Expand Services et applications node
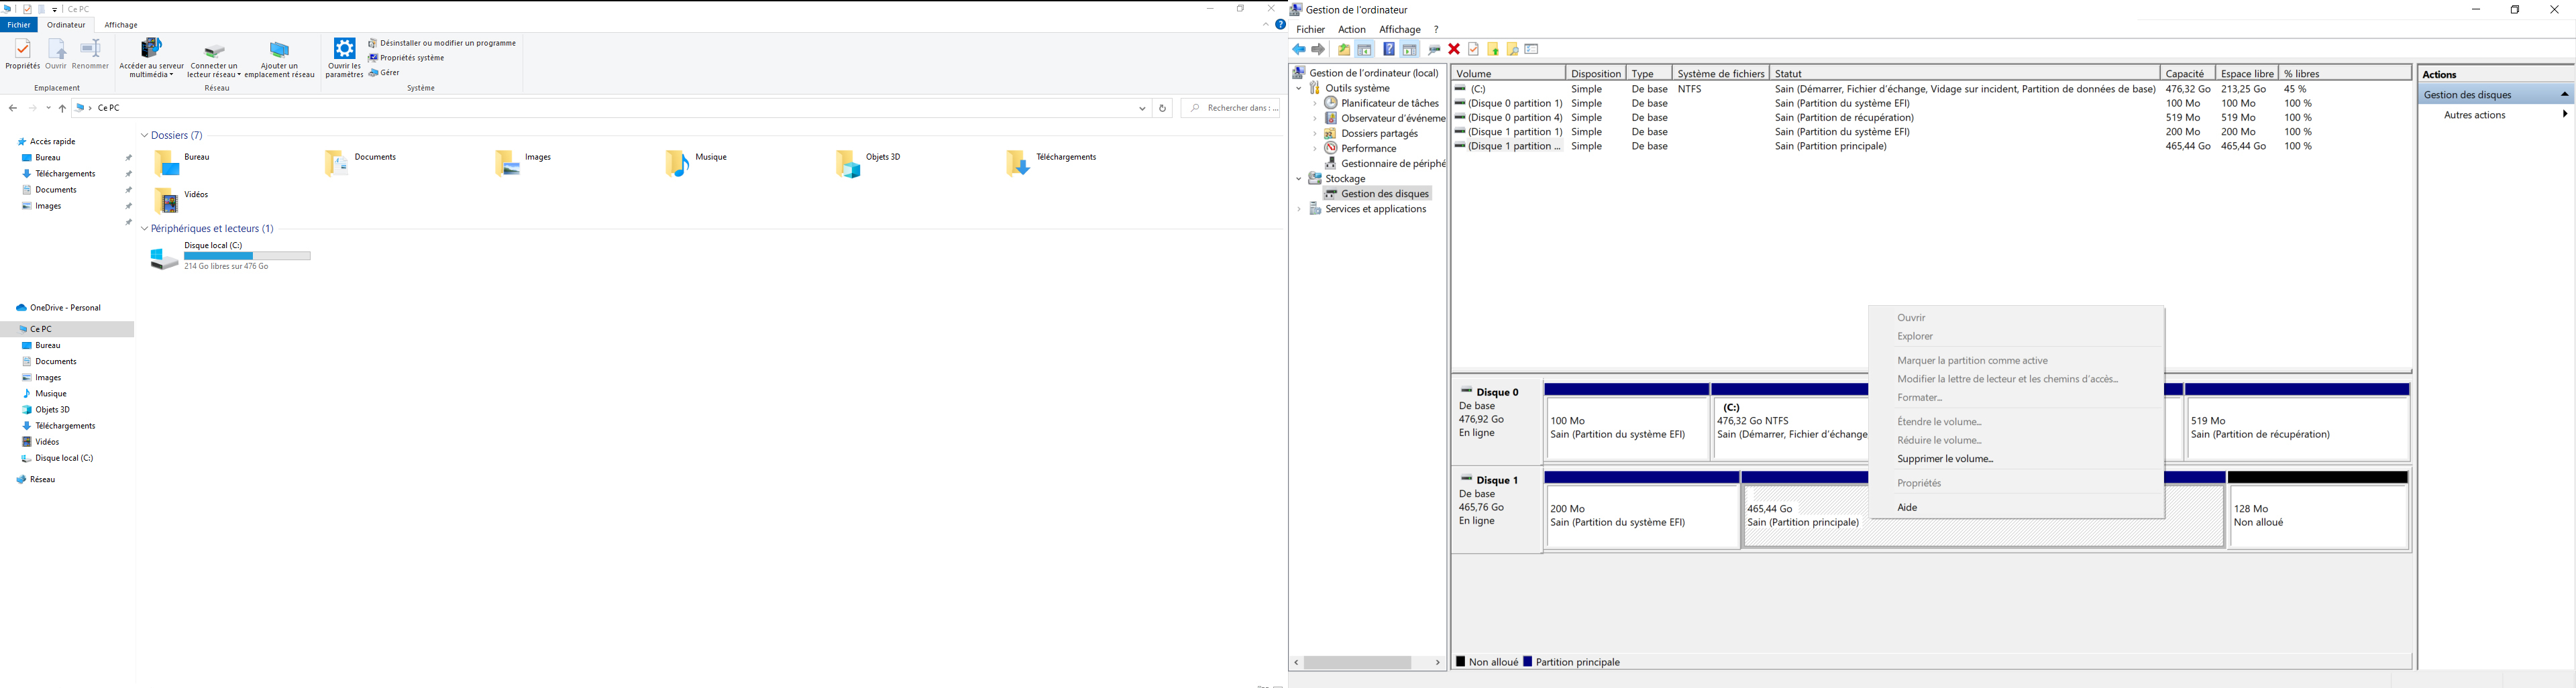2576x688 pixels. pyautogui.click(x=1299, y=210)
